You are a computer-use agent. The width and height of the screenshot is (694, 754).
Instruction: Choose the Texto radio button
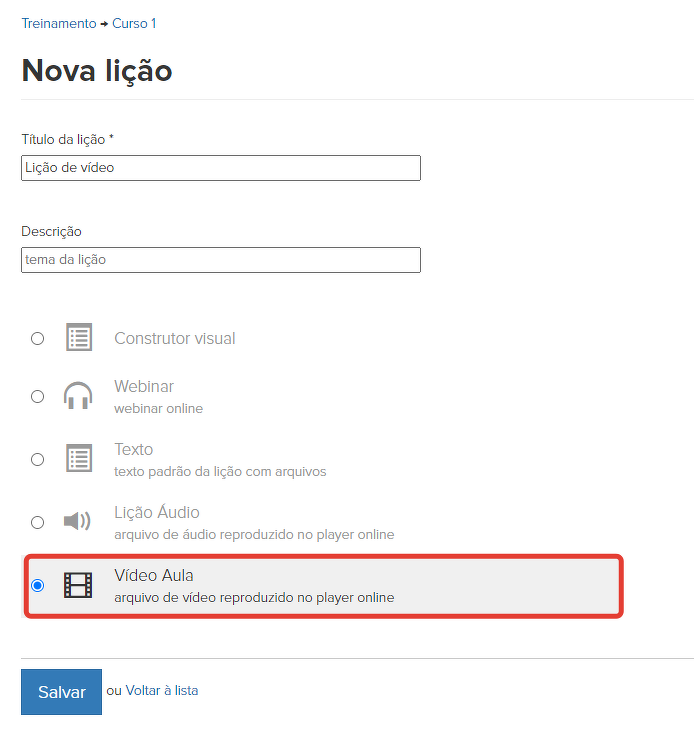(x=38, y=459)
